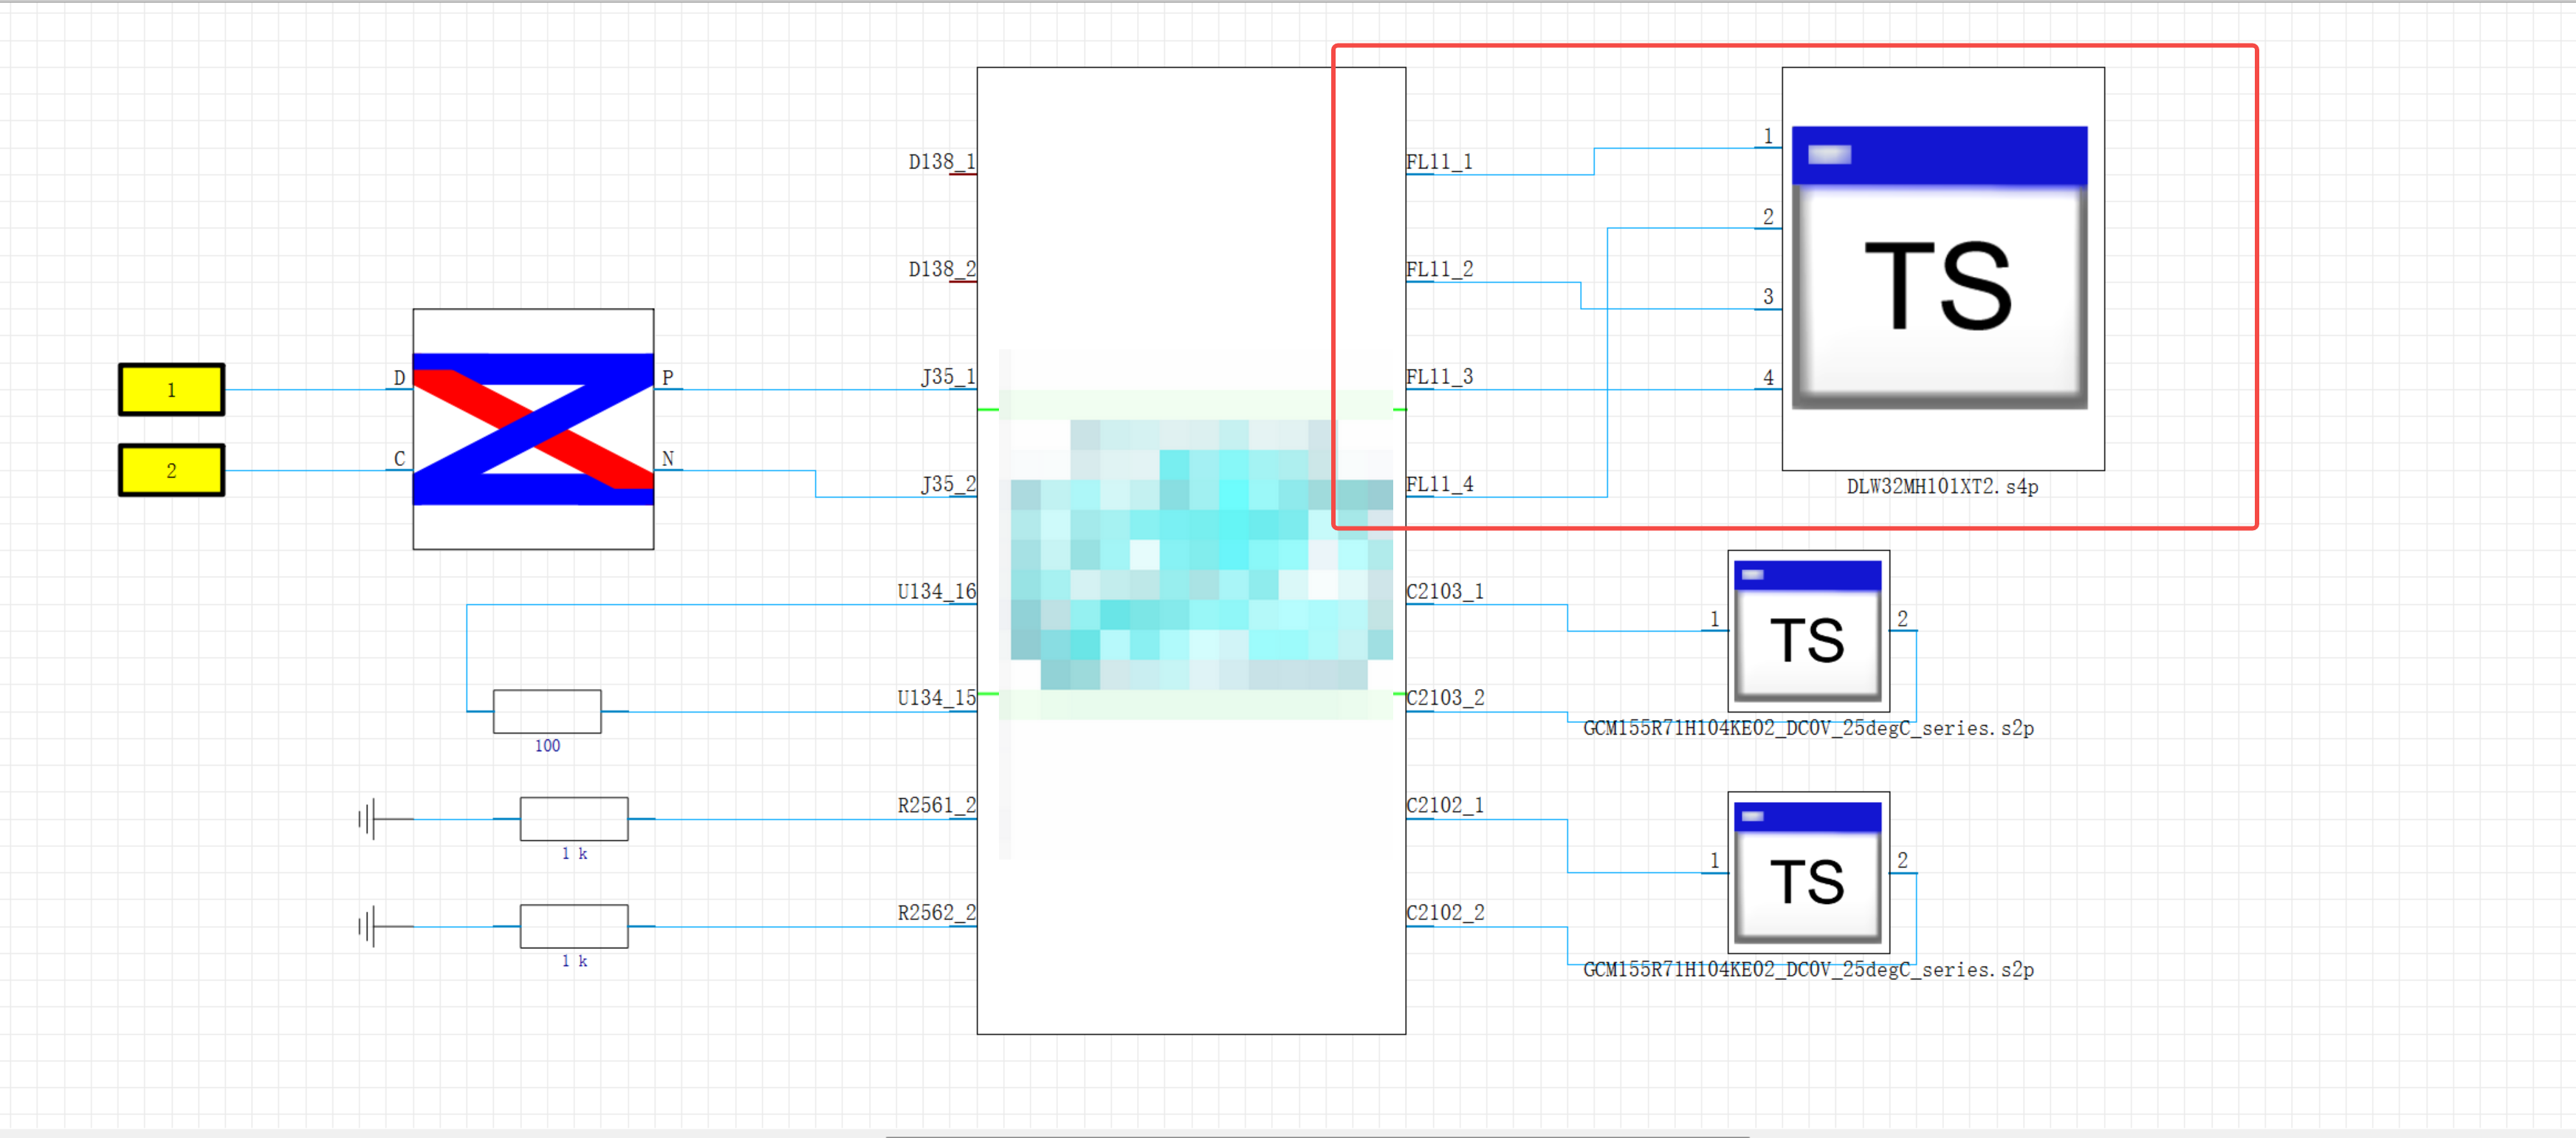The height and width of the screenshot is (1138, 2576).
Task: Select the R2562_2 1 k resistor
Action: point(574,926)
